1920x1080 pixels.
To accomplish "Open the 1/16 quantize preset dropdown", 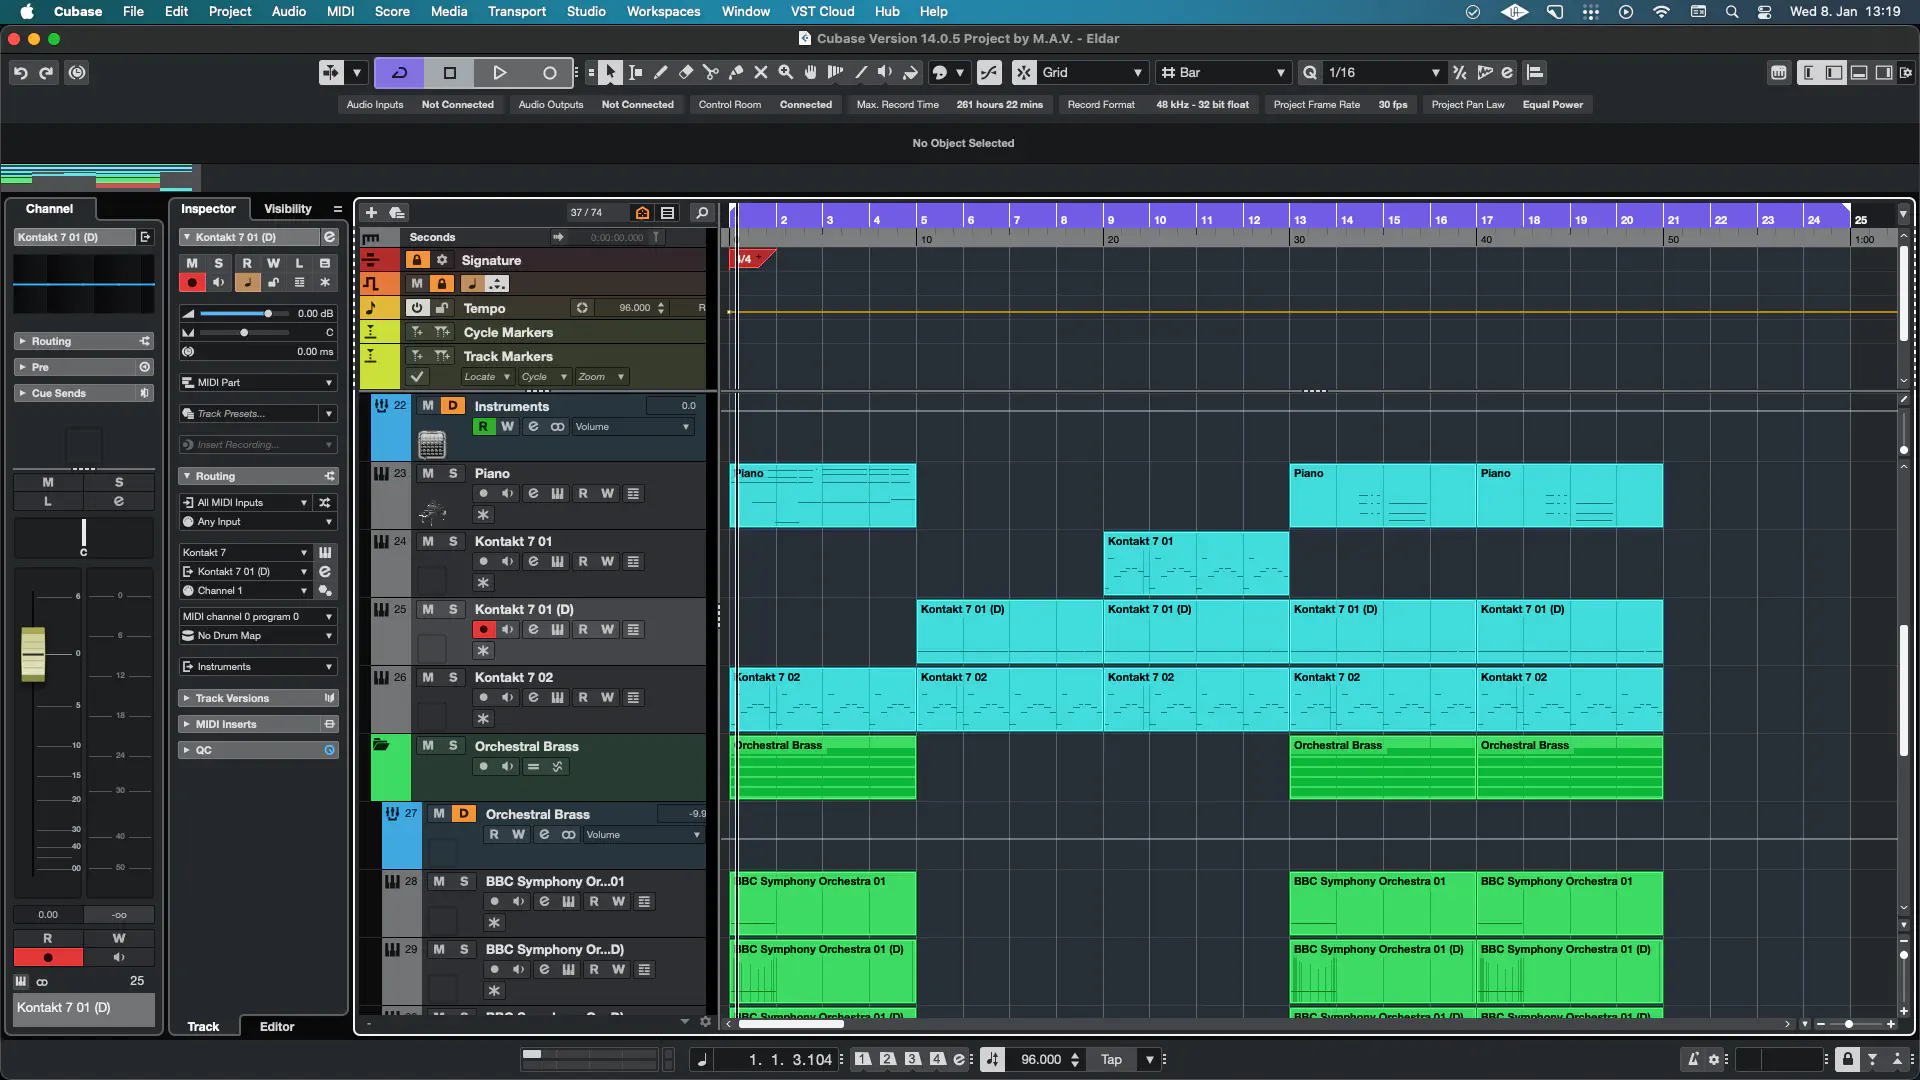I will point(1435,72).
